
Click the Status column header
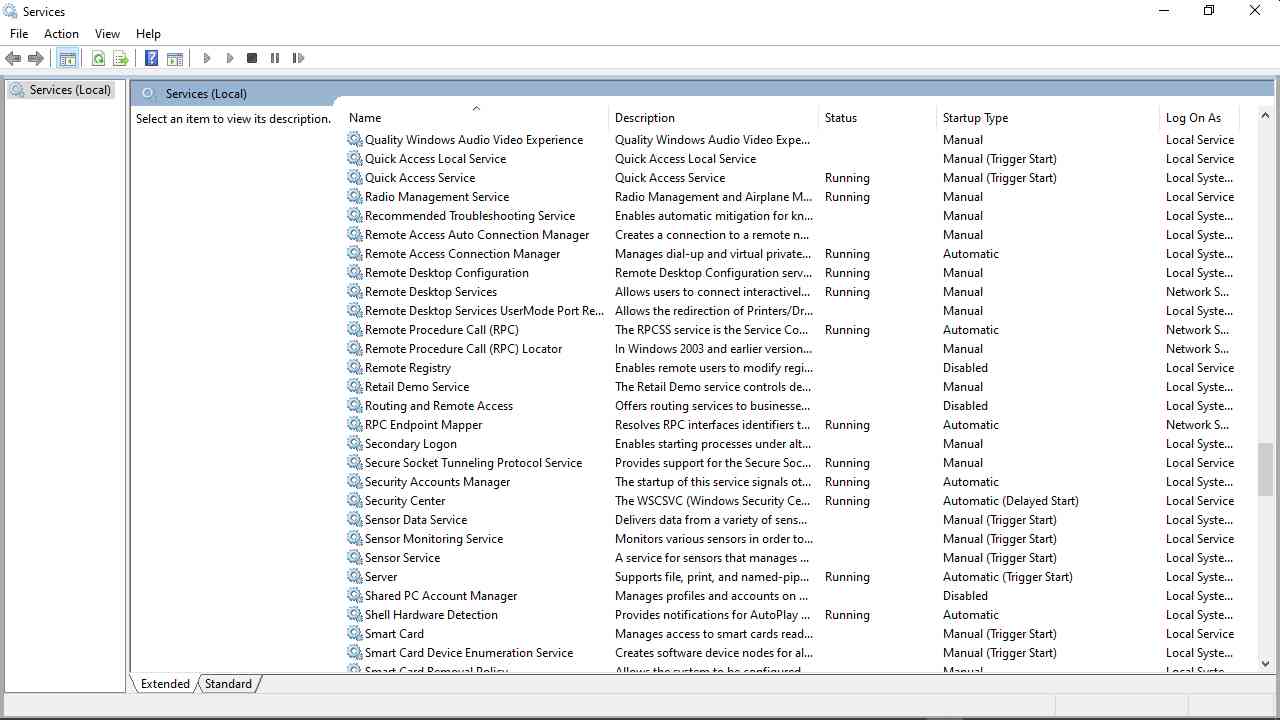coord(841,118)
